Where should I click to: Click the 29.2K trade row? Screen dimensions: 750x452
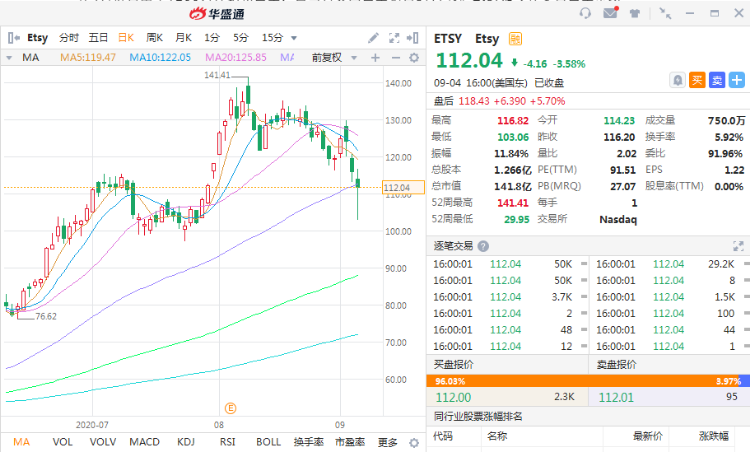pyautogui.click(x=670, y=265)
